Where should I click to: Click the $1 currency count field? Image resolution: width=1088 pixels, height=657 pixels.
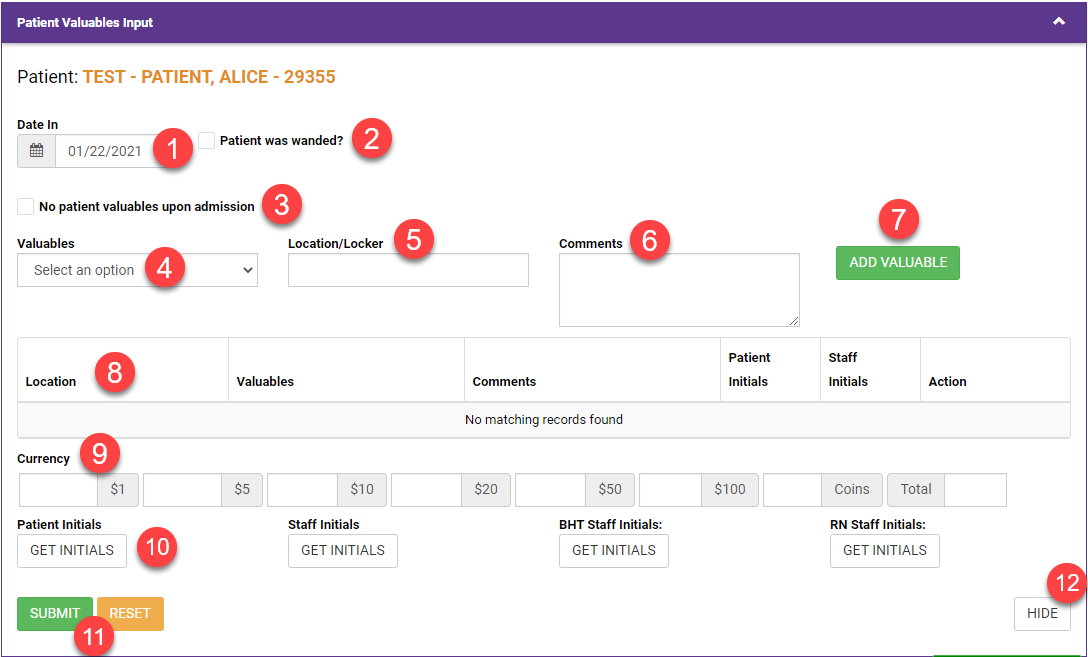(58, 490)
